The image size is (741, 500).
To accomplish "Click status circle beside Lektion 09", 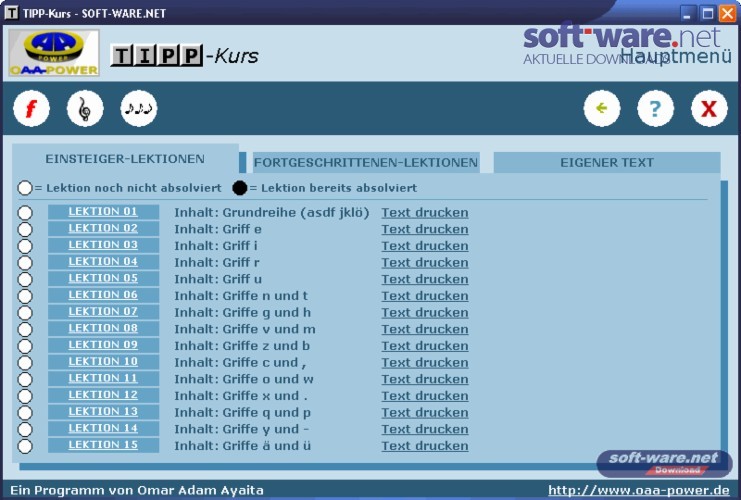I will point(25,346).
